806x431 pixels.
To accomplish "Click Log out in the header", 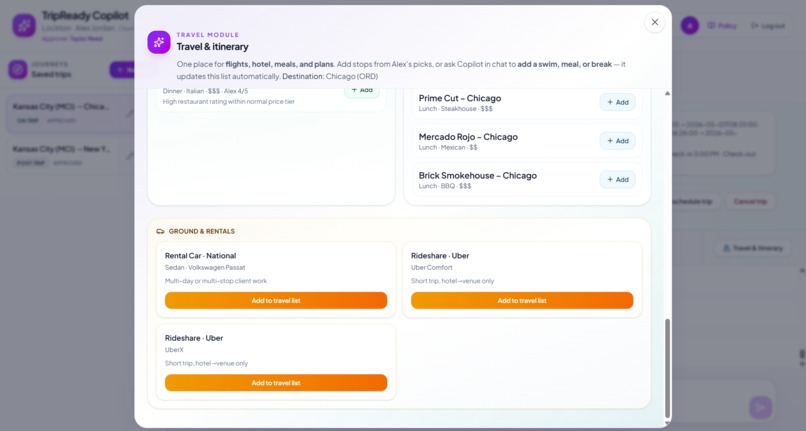I will coord(768,26).
